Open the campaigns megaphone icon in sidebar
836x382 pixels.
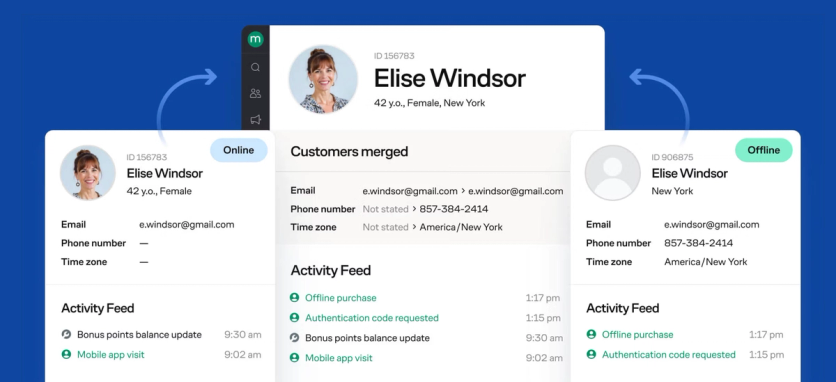(x=255, y=120)
